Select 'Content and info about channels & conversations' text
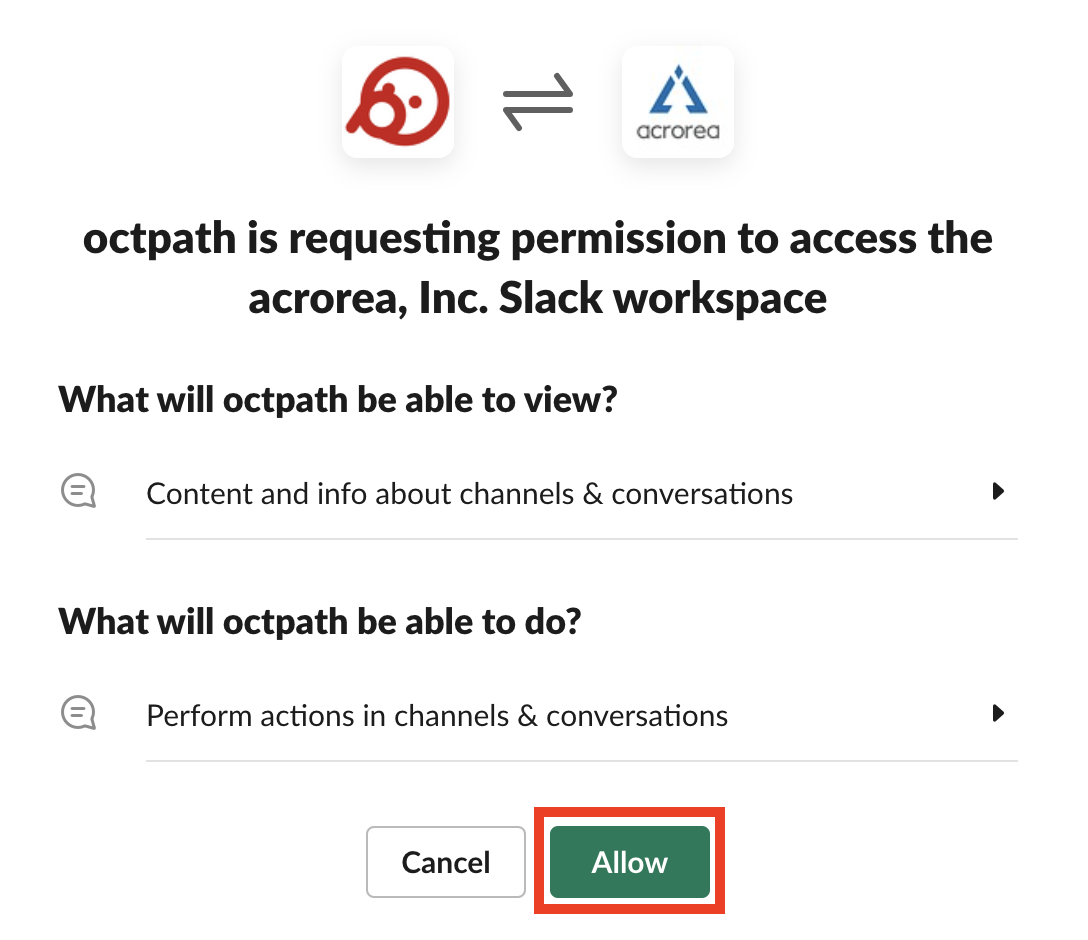The height and width of the screenshot is (940, 1088). click(x=470, y=494)
